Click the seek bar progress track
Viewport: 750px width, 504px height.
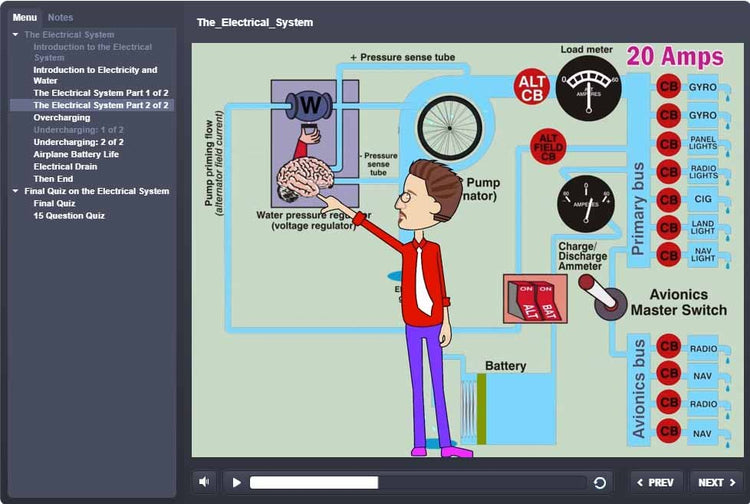pyautogui.click(x=418, y=482)
